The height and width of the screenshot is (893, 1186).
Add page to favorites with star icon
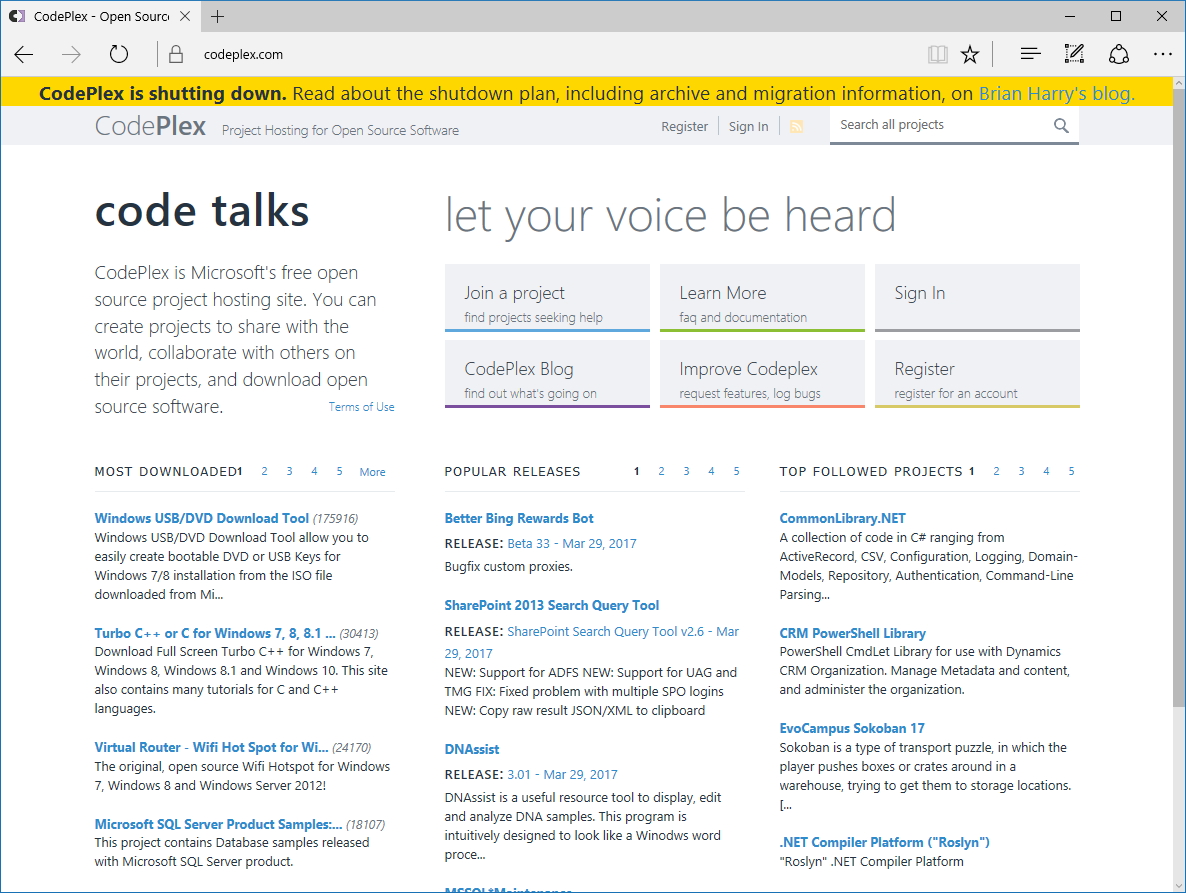pyautogui.click(x=970, y=54)
